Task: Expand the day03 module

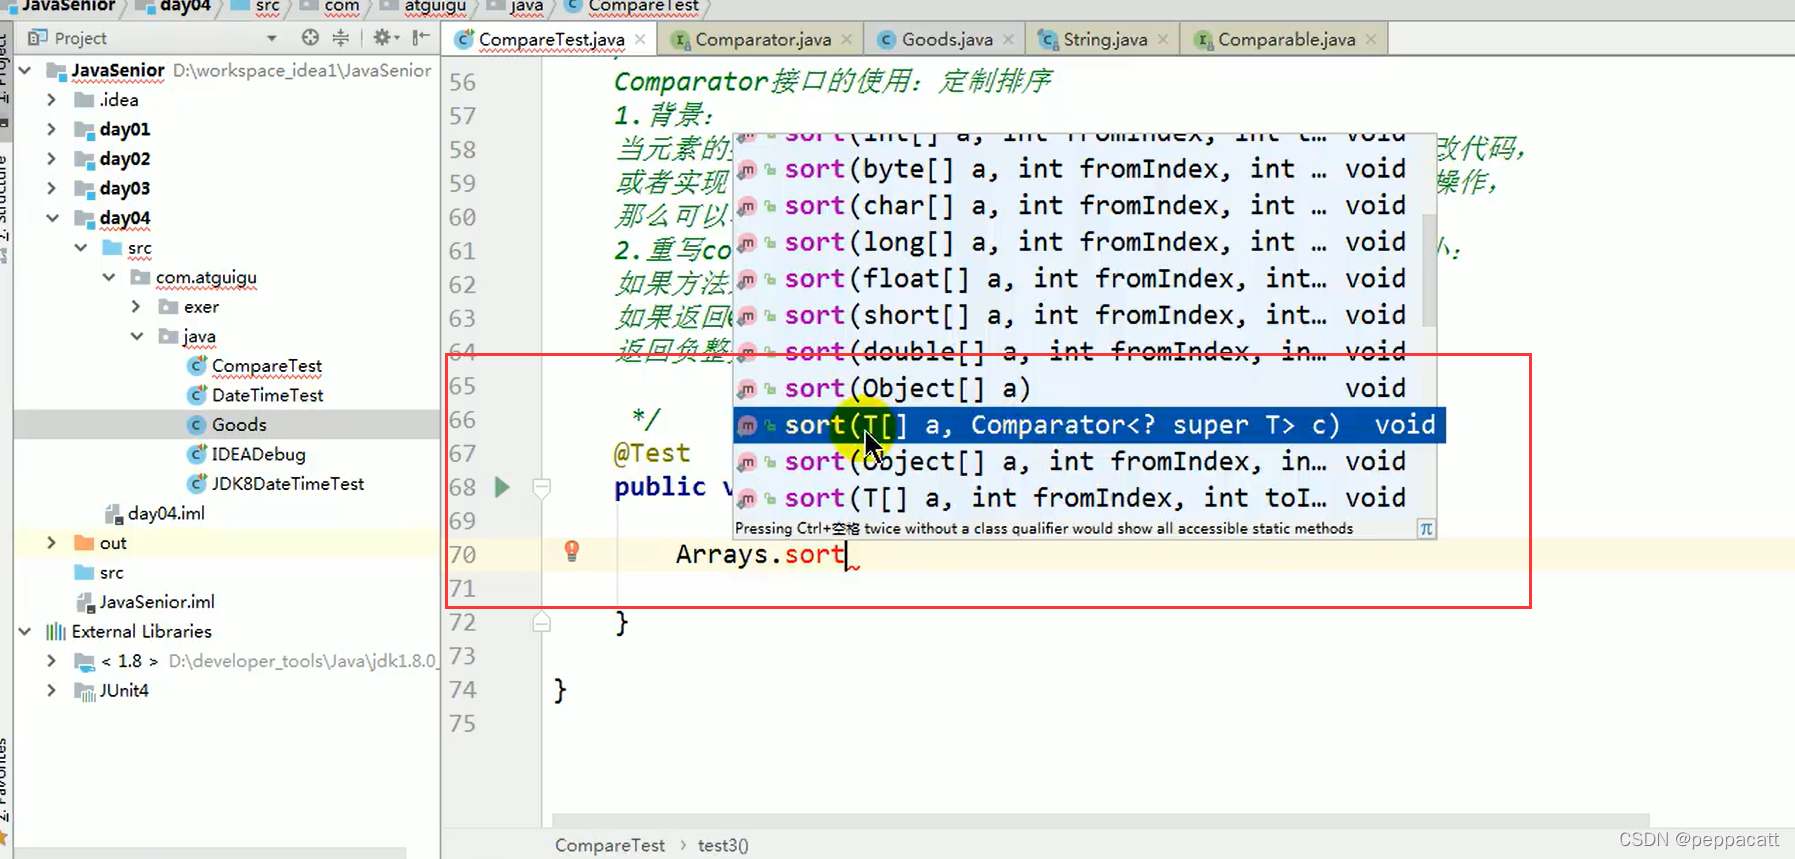Action: (51, 188)
